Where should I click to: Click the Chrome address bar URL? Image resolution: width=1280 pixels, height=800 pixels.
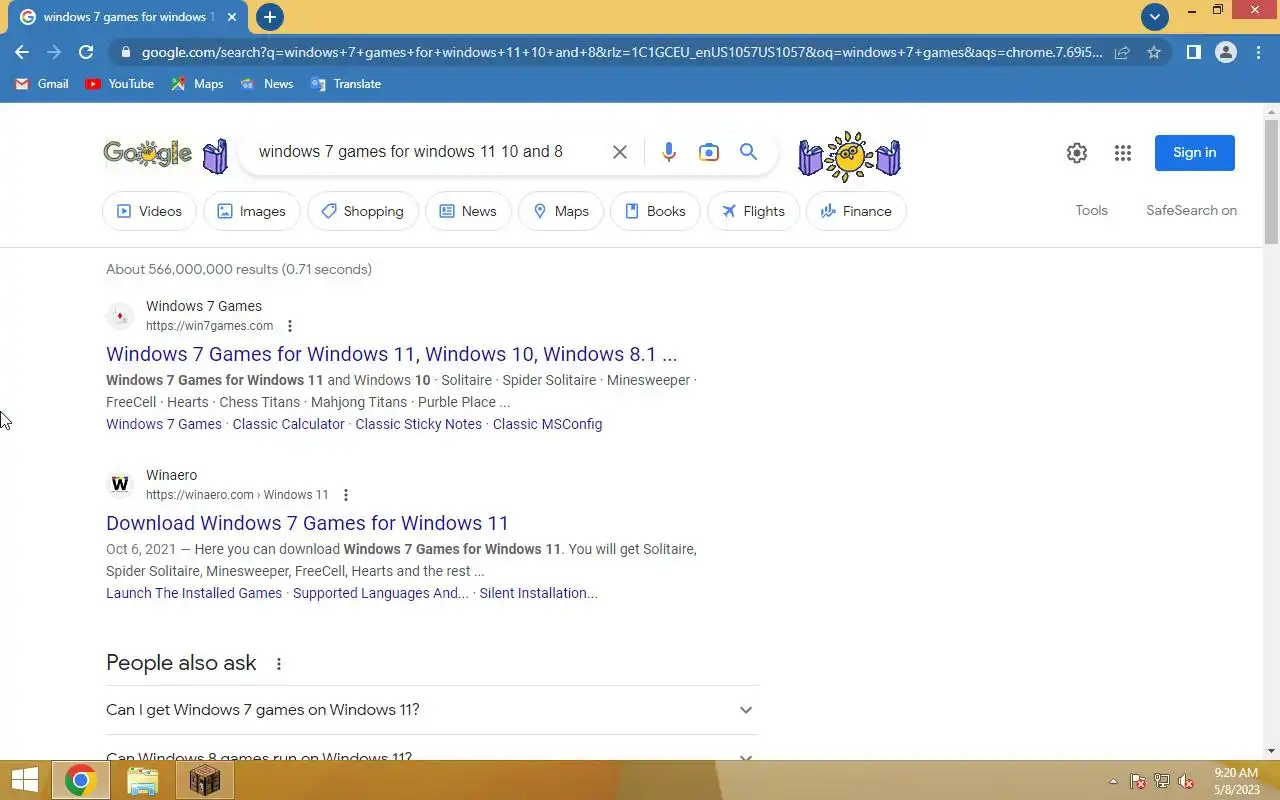pyautogui.click(x=621, y=52)
